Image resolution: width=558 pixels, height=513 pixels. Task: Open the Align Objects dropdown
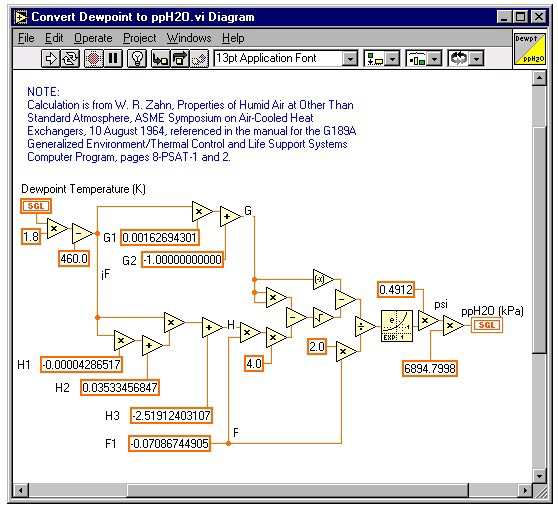coord(381,58)
